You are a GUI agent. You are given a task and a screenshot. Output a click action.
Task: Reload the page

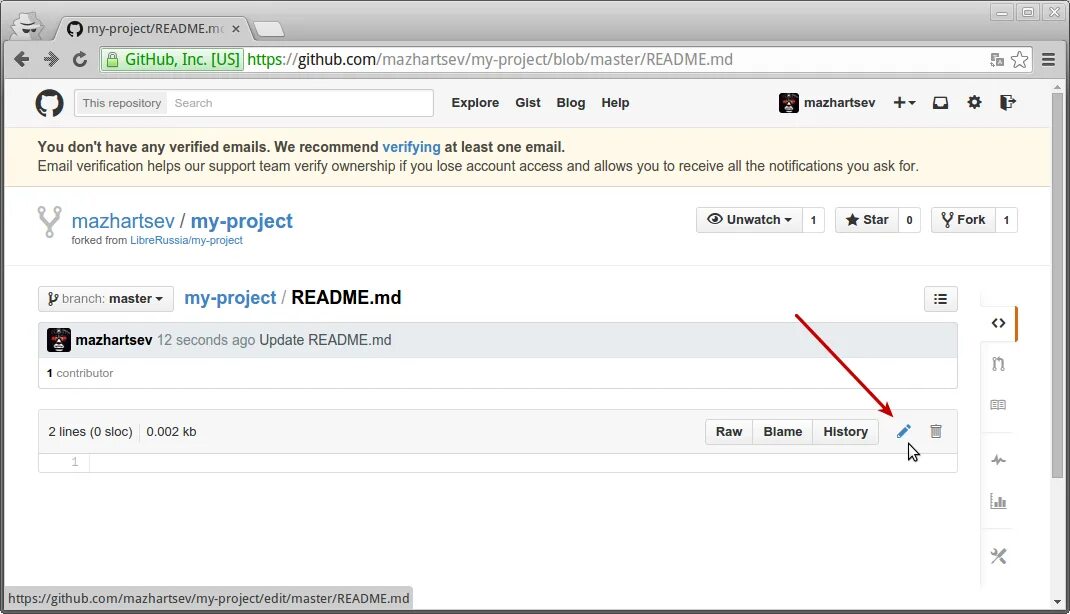[80, 59]
